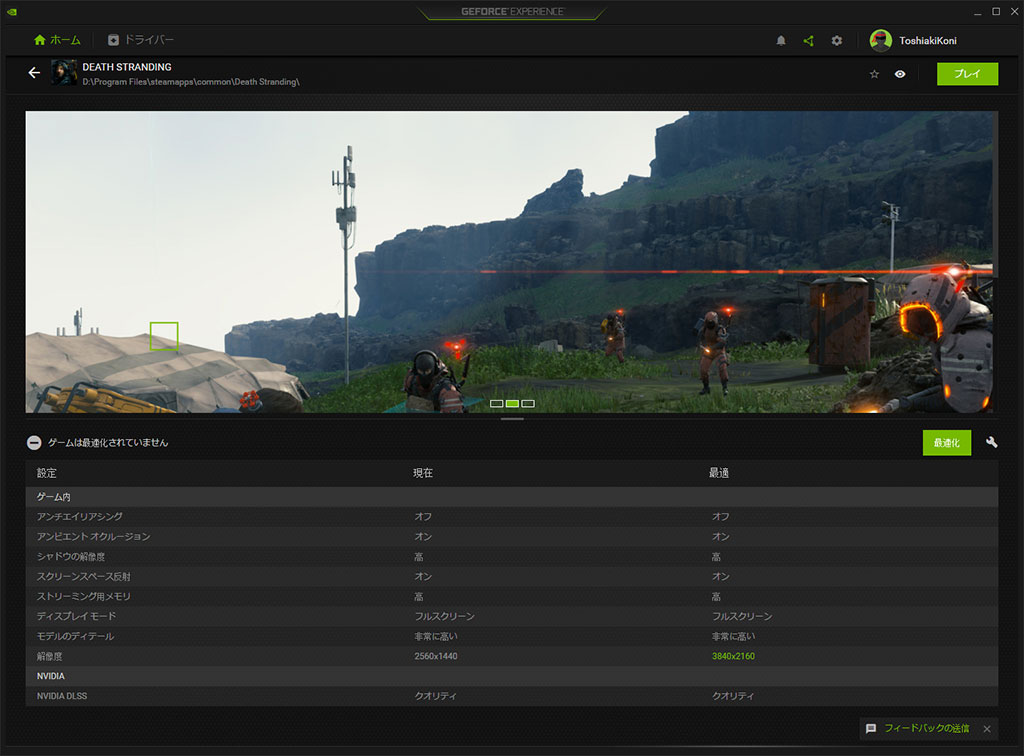The height and width of the screenshot is (756, 1024).
Task: Click the Death Stranding screenshot preview
Action: point(510,260)
